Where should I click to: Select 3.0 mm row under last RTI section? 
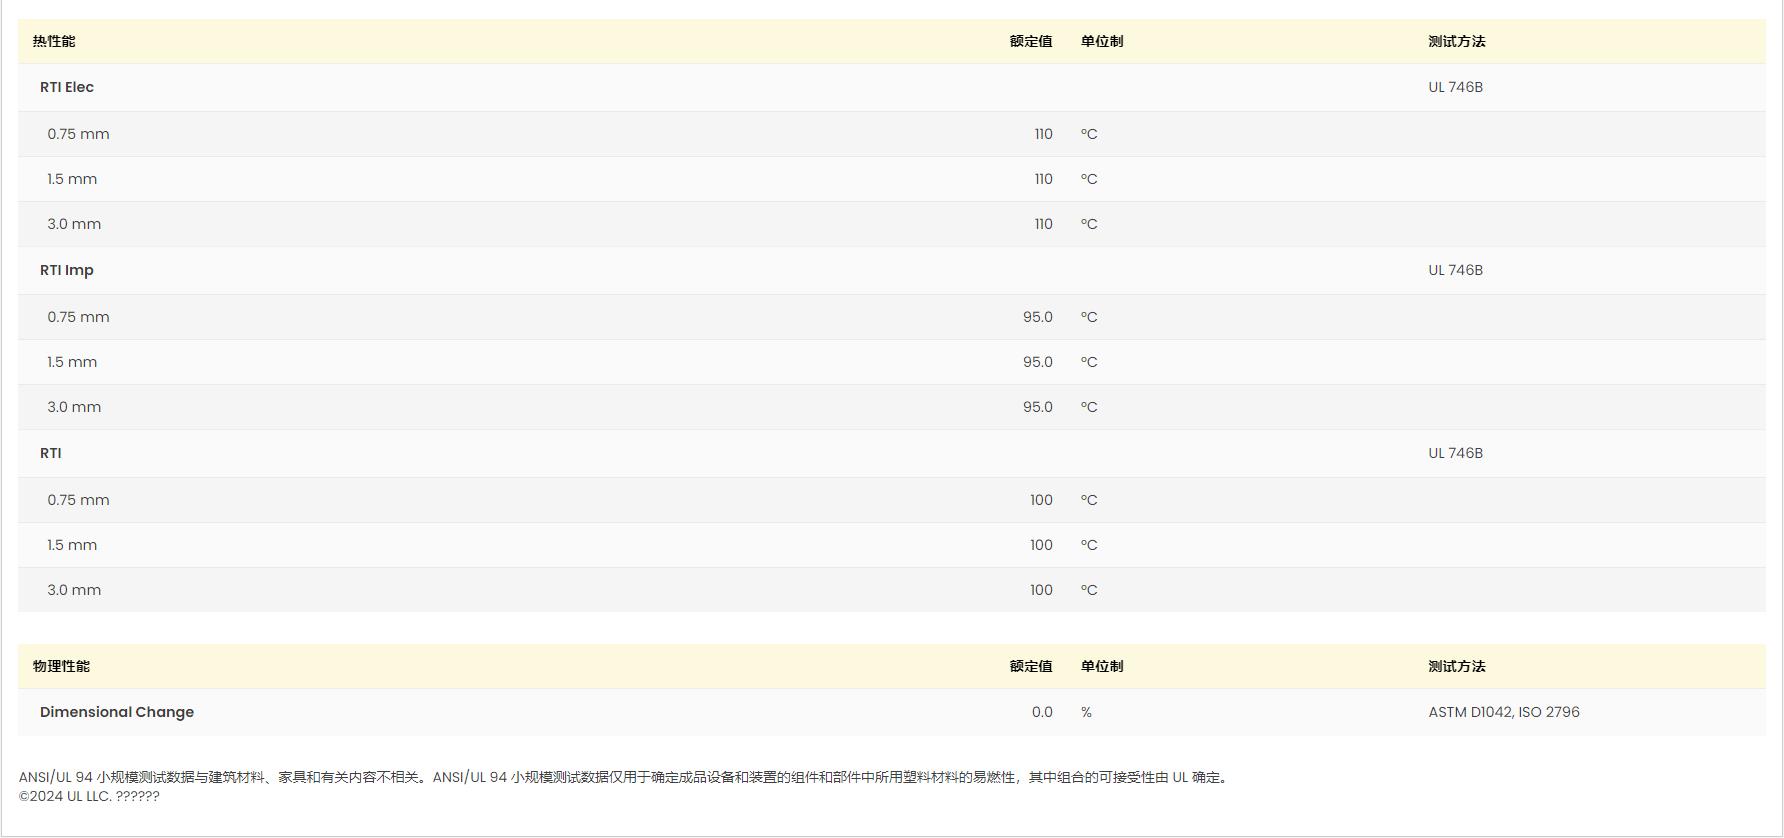tap(74, 590)
